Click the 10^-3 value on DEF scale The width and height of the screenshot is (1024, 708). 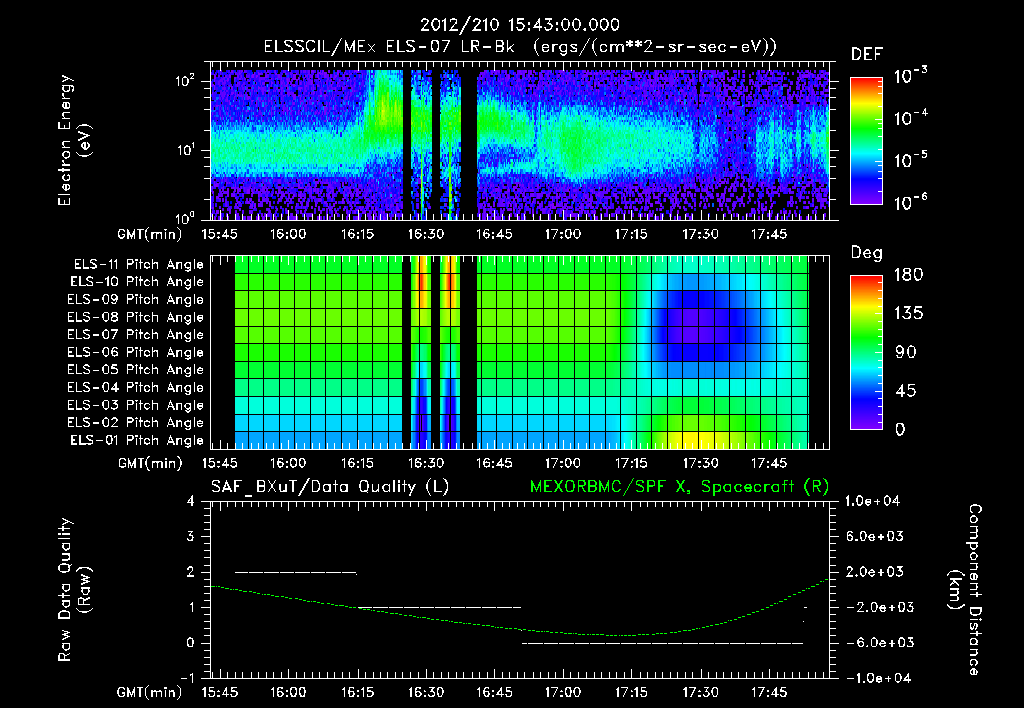(x=910, y=76)
